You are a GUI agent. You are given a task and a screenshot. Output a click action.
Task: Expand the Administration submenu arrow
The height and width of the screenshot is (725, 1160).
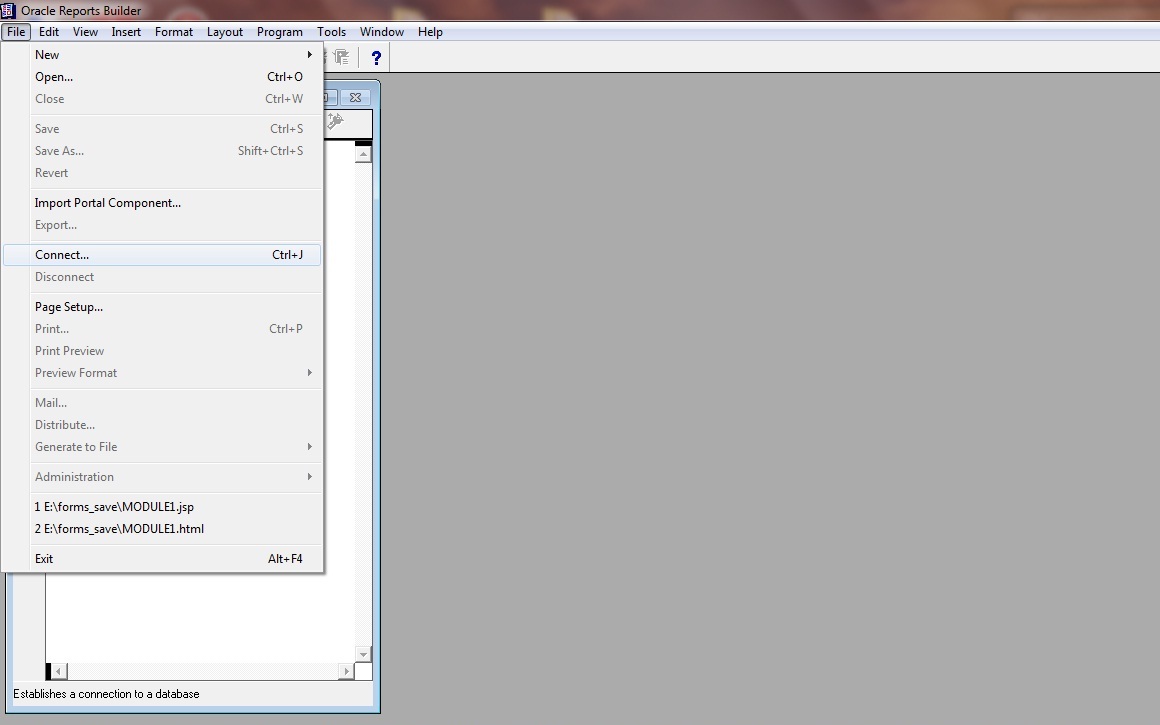coord(309,476)
